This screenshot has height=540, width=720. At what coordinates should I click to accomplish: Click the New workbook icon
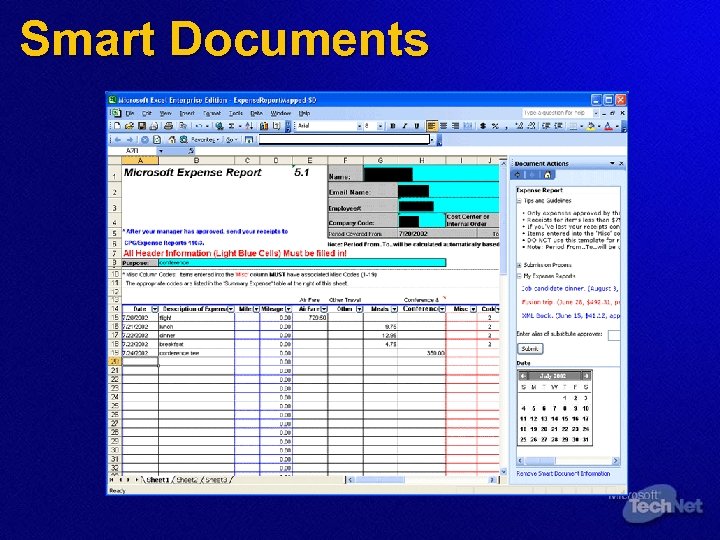(117, 126)
